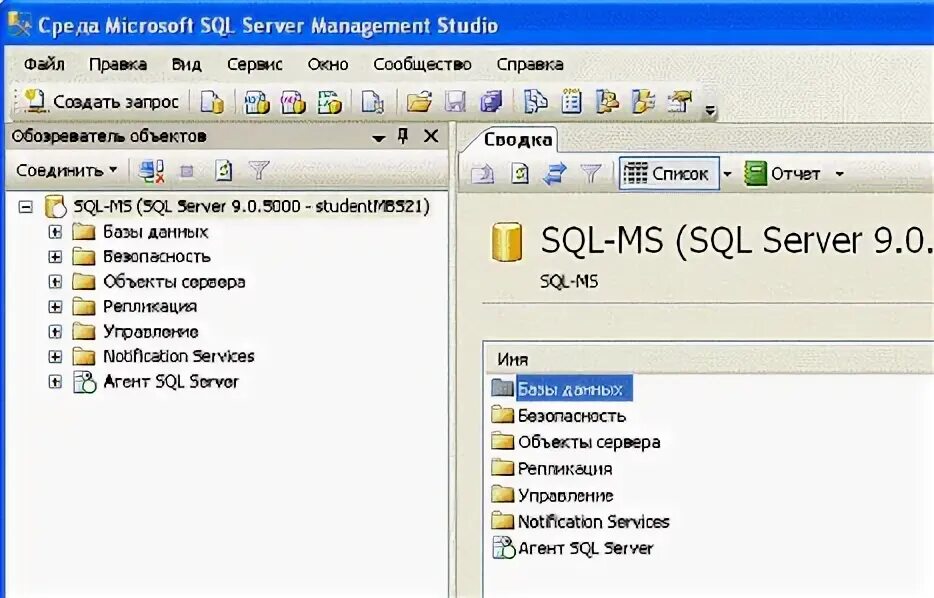This screenshot has height=598, width=934.
Task: Click the Synchronize arrows icon in Сводка
Action: pos(555,173)
